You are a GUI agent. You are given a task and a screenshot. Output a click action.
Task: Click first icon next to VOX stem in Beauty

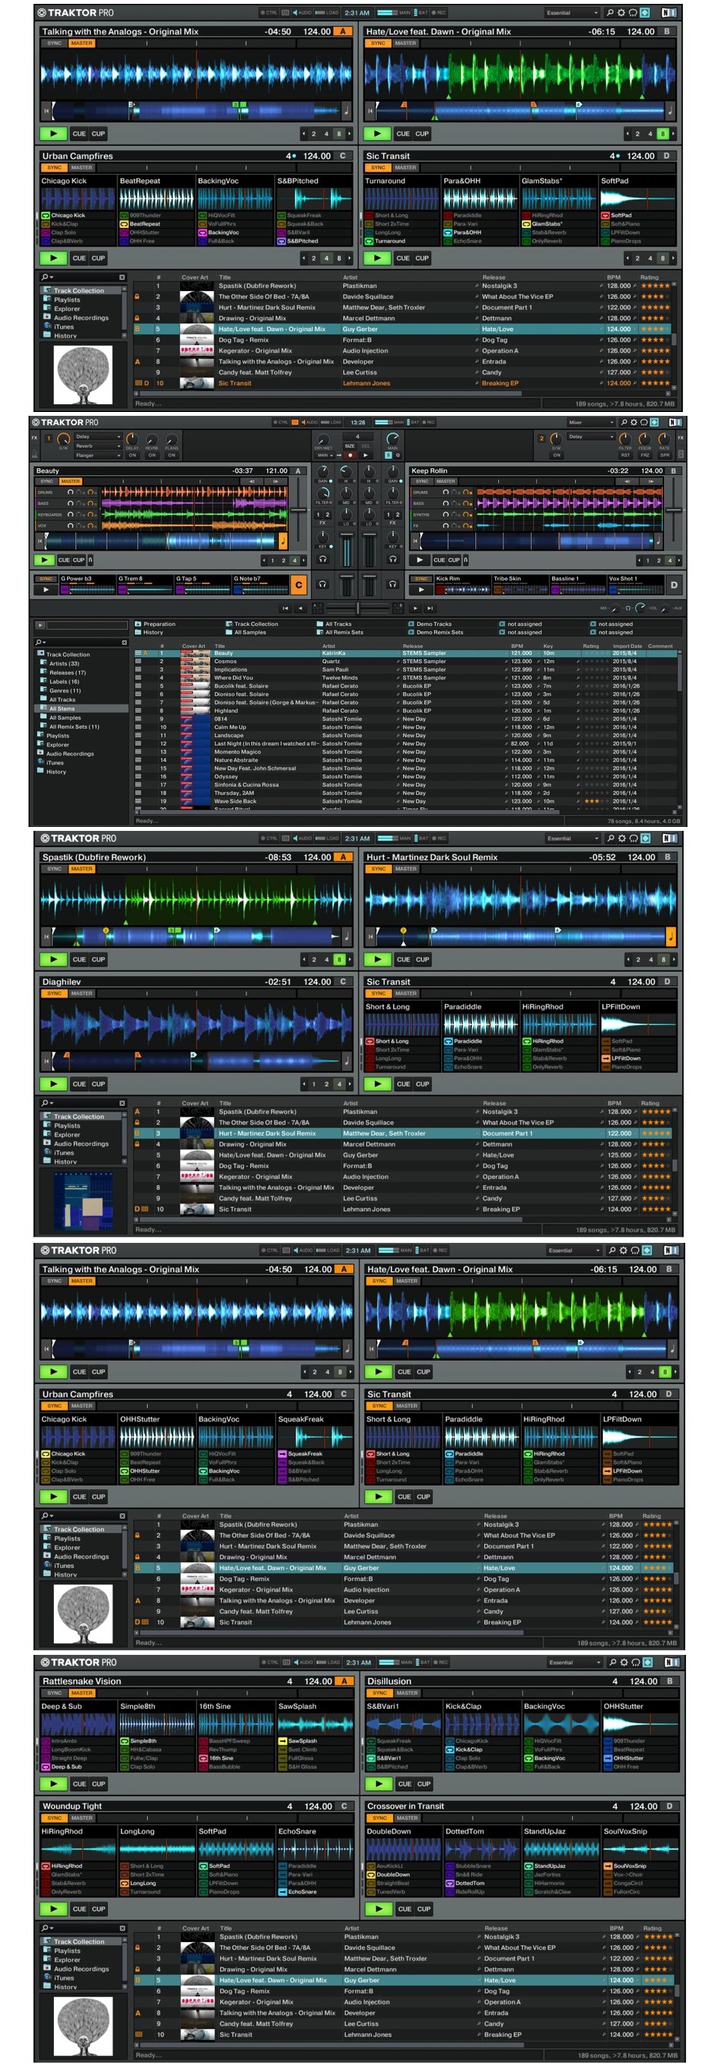pyautogui.click(x=71, y=525)
